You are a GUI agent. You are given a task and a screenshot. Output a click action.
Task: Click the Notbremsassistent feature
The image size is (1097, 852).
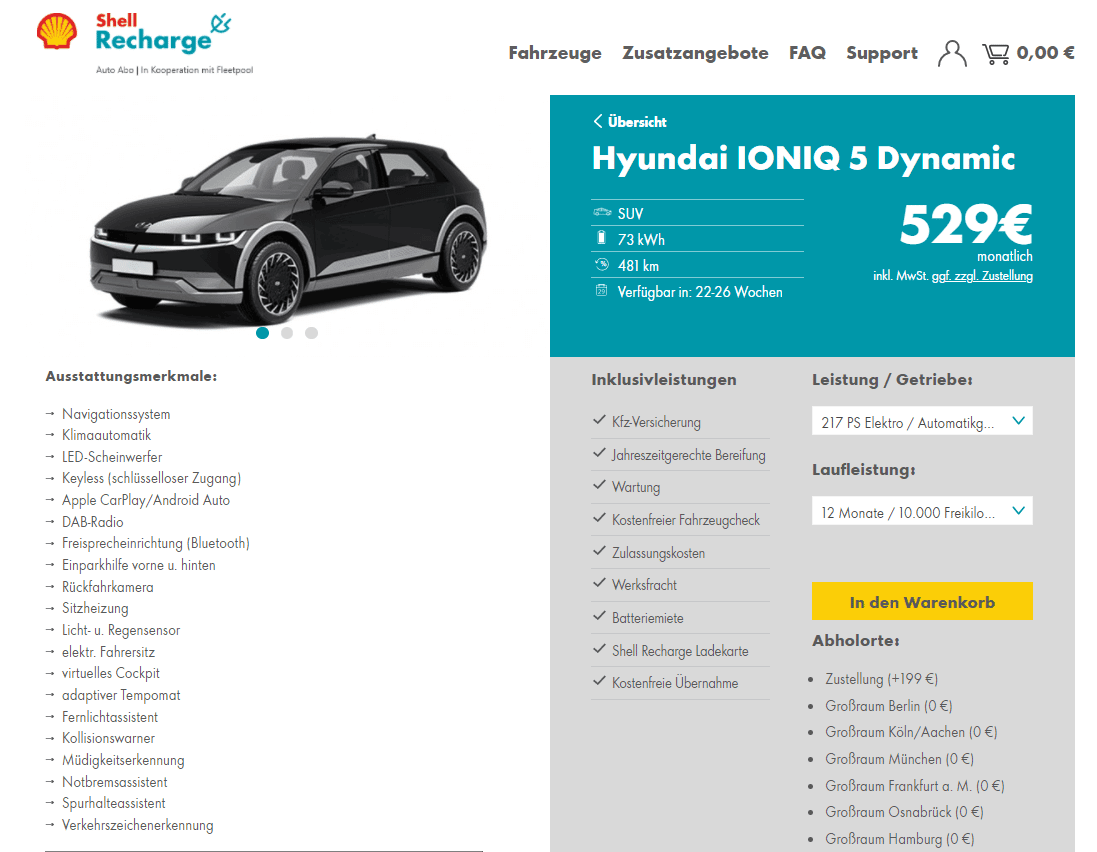pos(115,782)
